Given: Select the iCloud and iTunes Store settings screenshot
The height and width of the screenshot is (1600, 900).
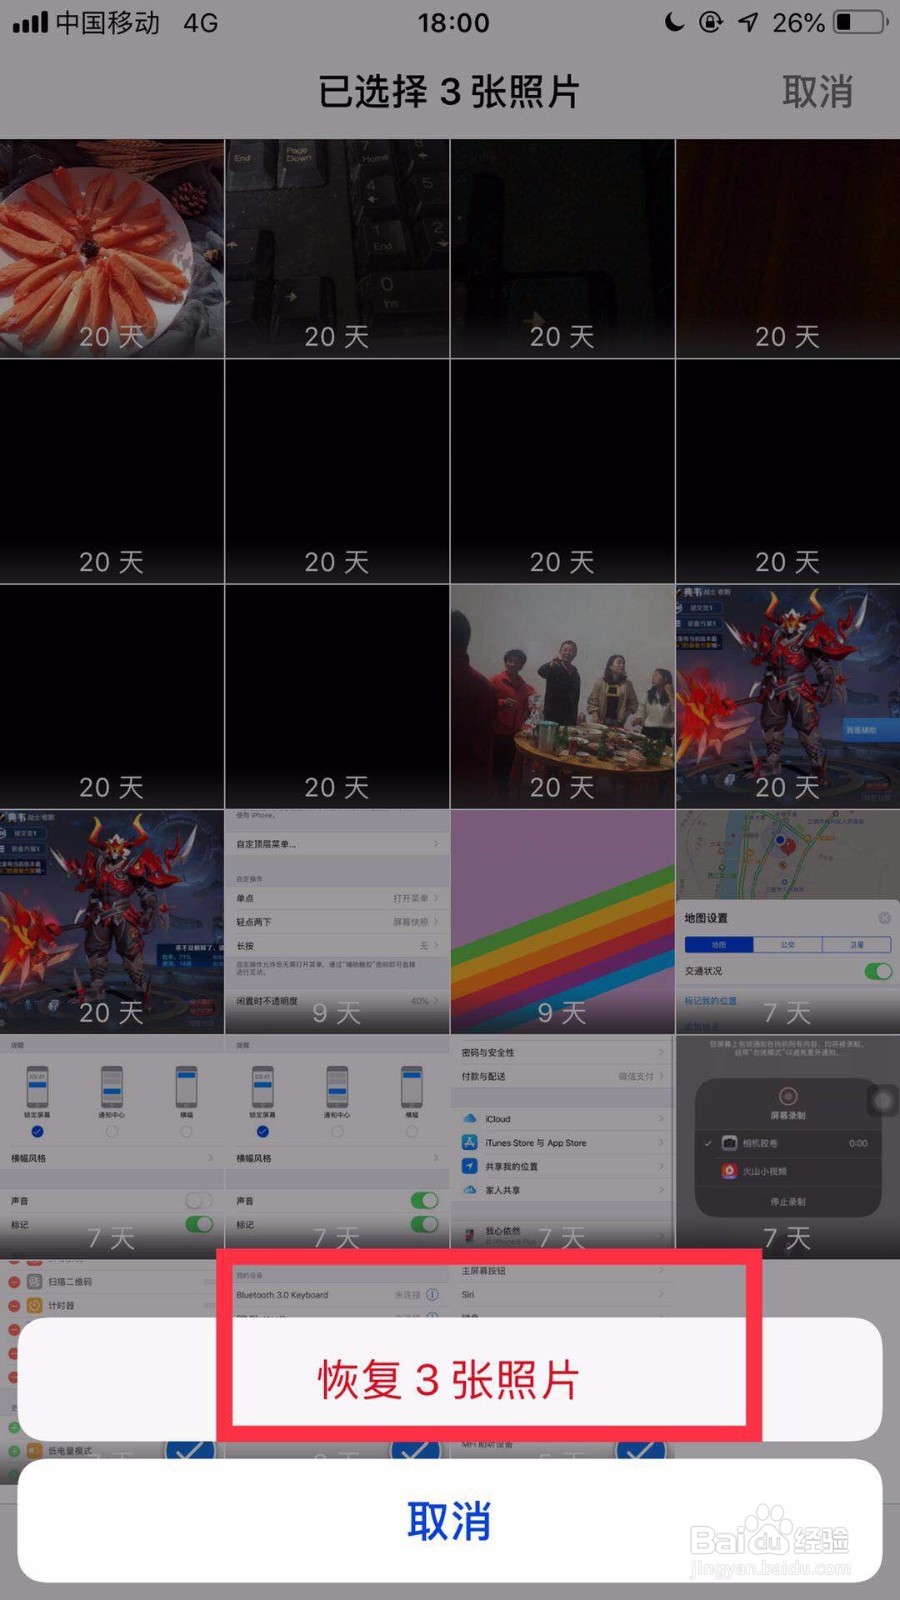Looking at the screenshot, I should 562,1146.
